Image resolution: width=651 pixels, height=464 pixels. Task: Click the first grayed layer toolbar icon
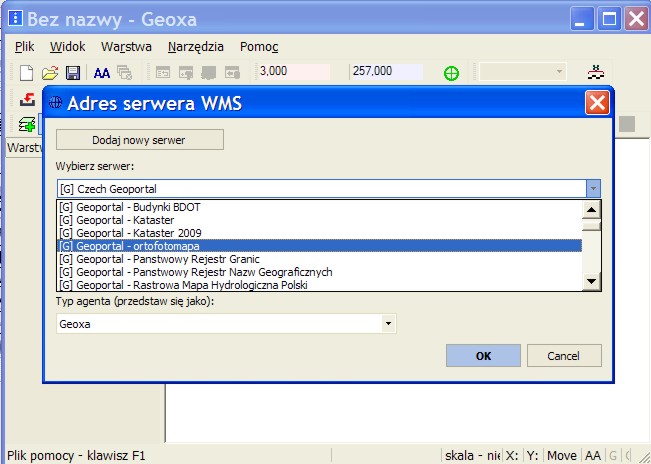pos(163,73)
